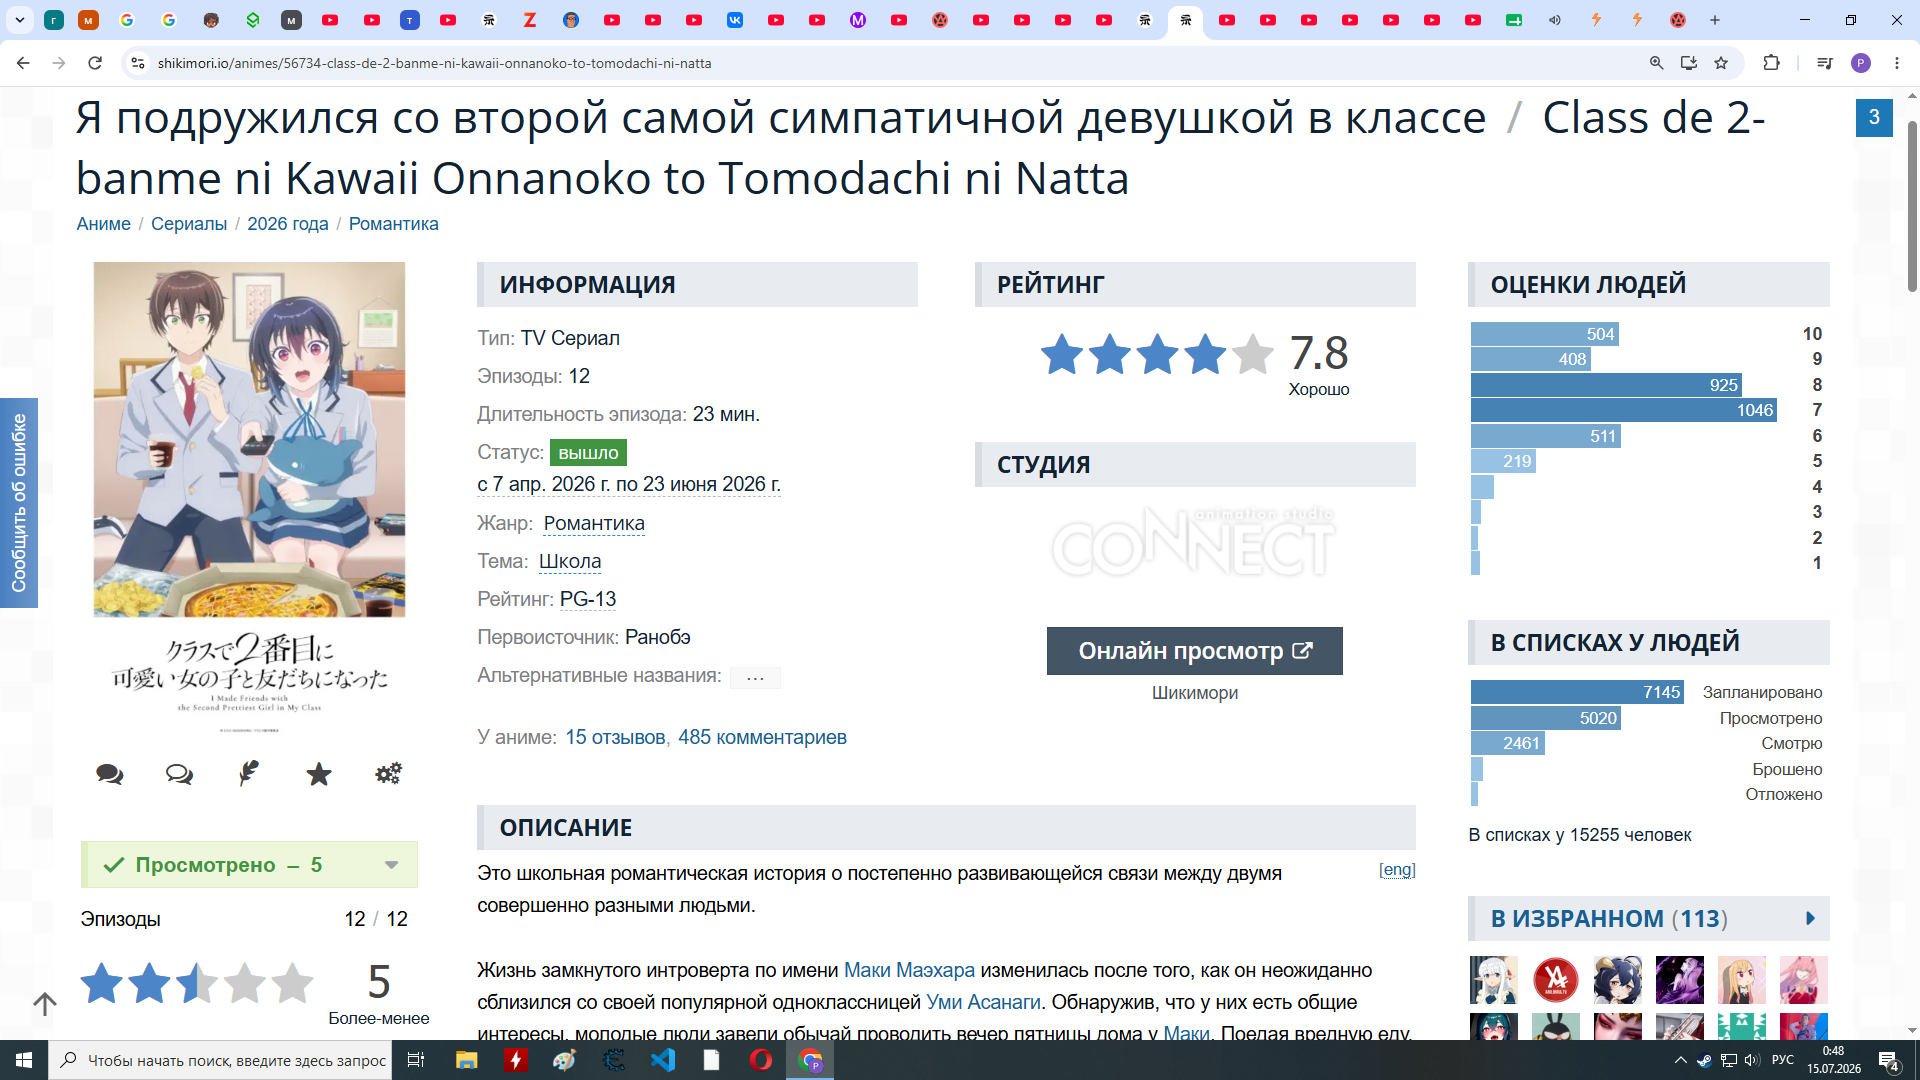
Task: Open the 15 отзывов link
Action: click(x=615, y=737)
